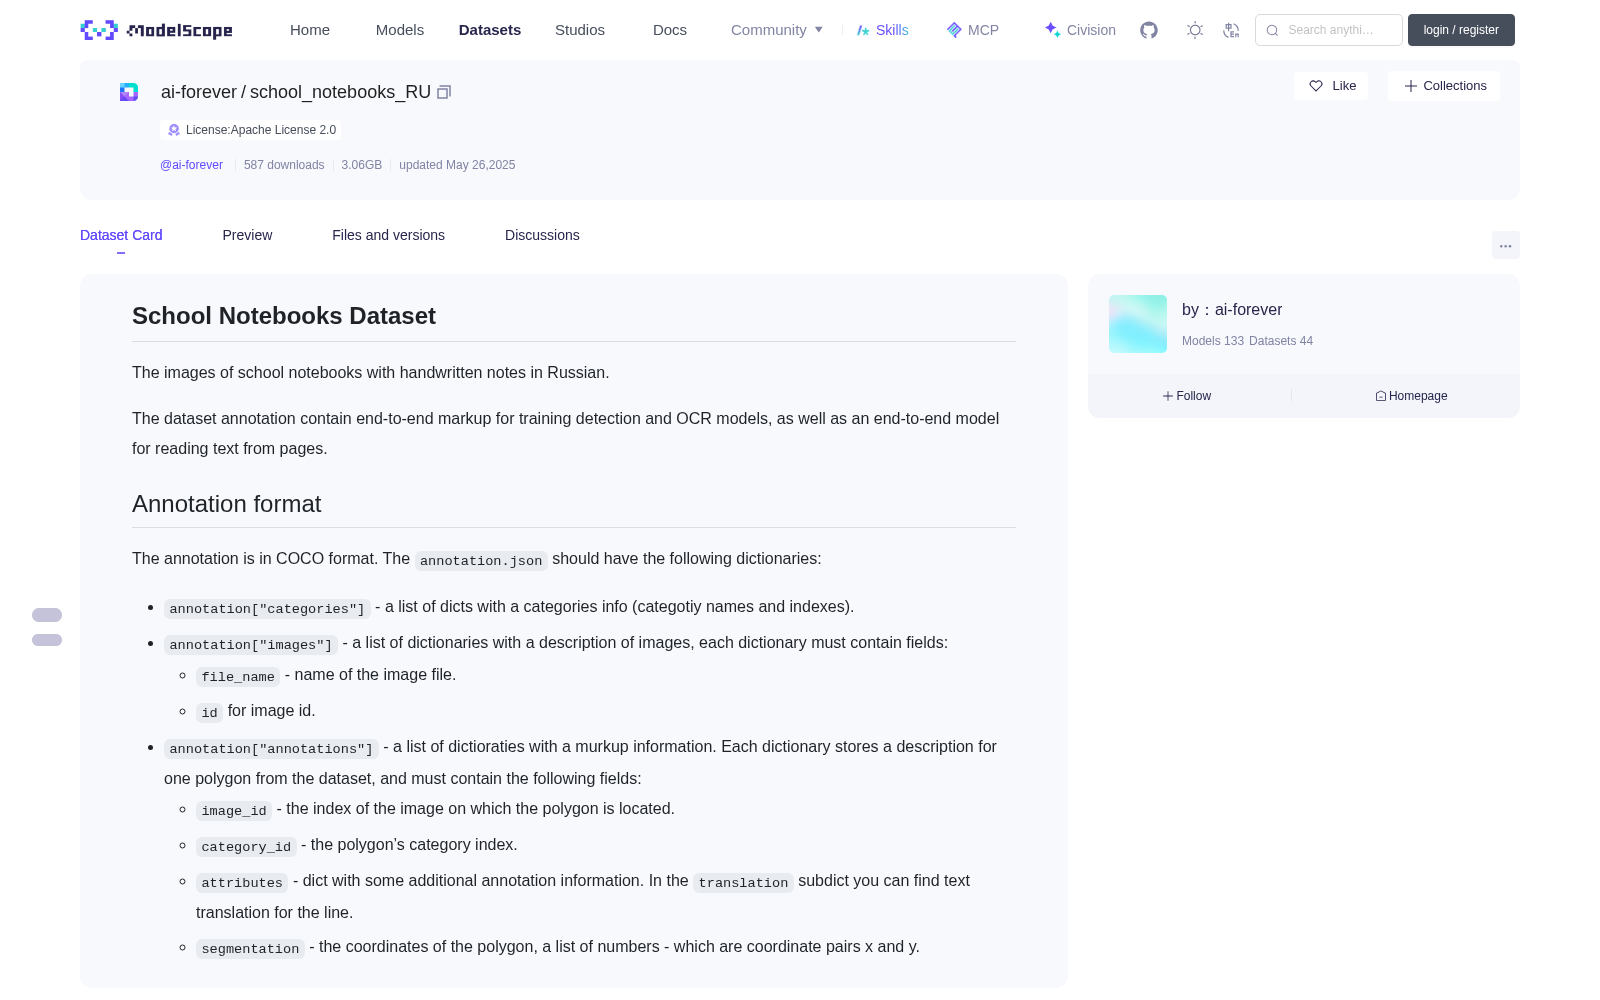Open Civision sparkle link

point(1079,30)
